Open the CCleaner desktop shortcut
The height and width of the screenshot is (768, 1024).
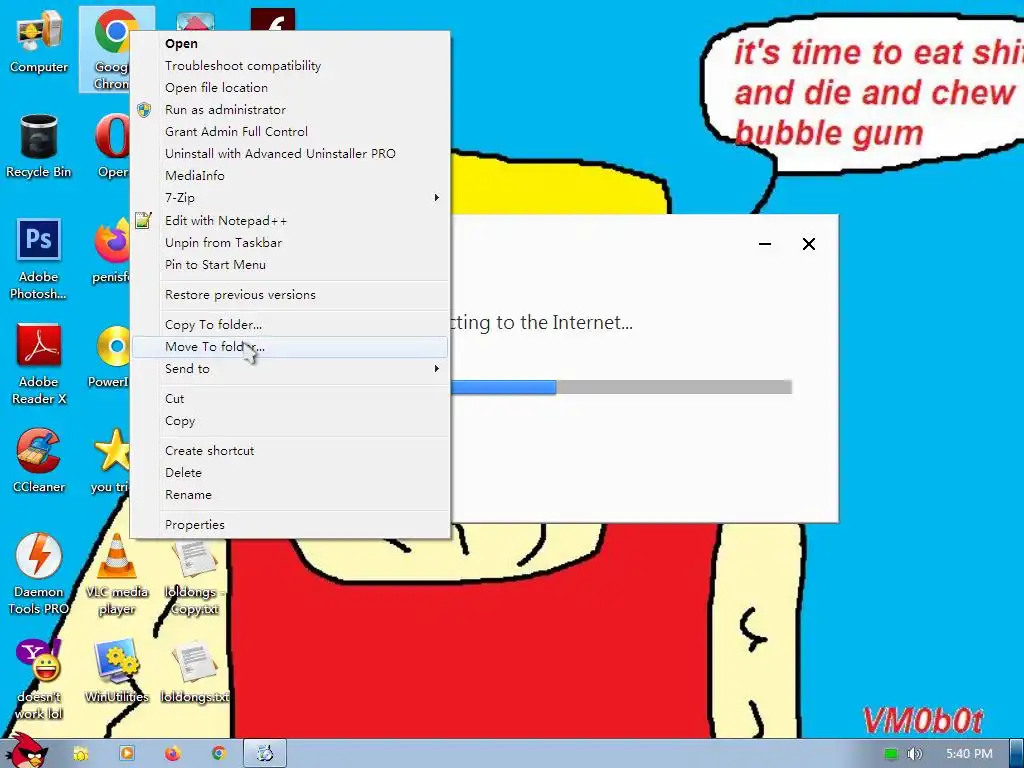(x=39, y=462)
